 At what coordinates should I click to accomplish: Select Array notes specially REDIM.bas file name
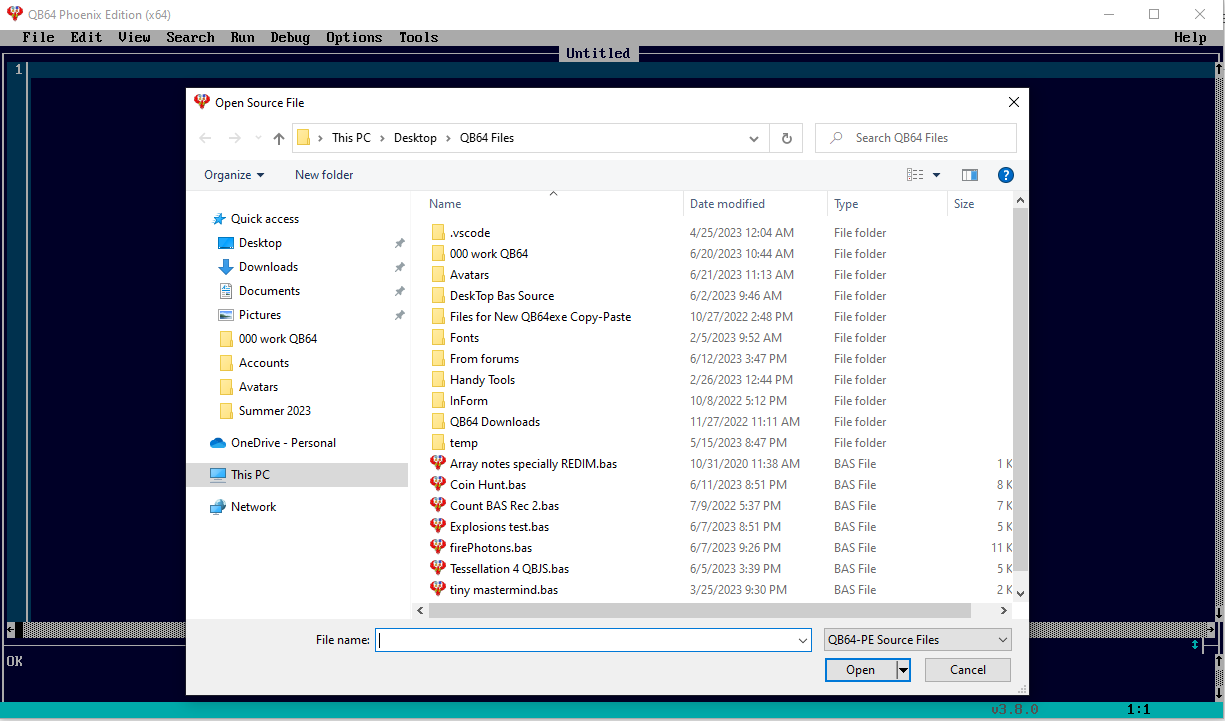point(533,464)
